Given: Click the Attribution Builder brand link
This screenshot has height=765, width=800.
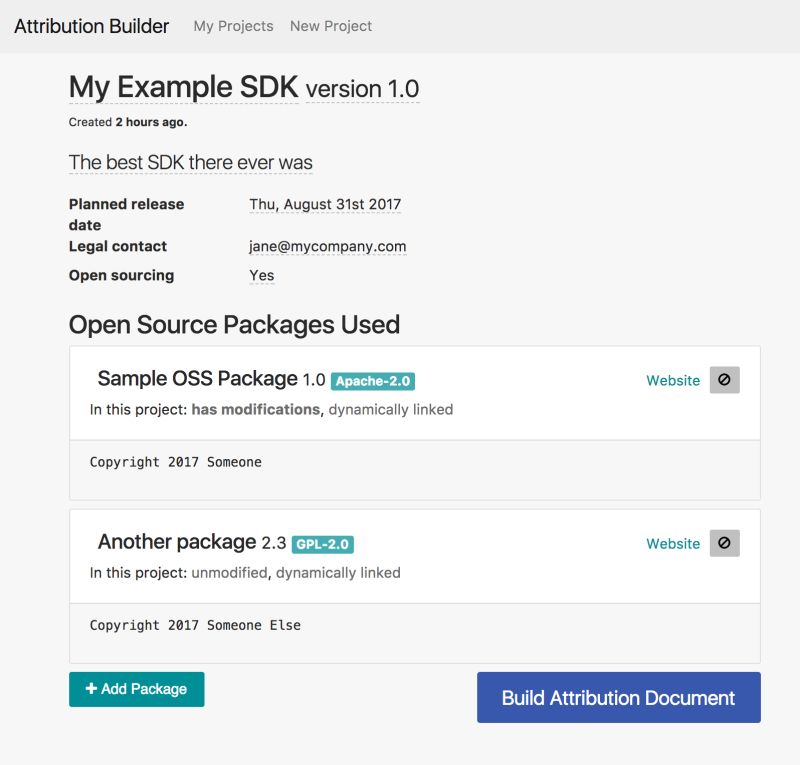Looking at the screenshot, I should coord(89,25).
